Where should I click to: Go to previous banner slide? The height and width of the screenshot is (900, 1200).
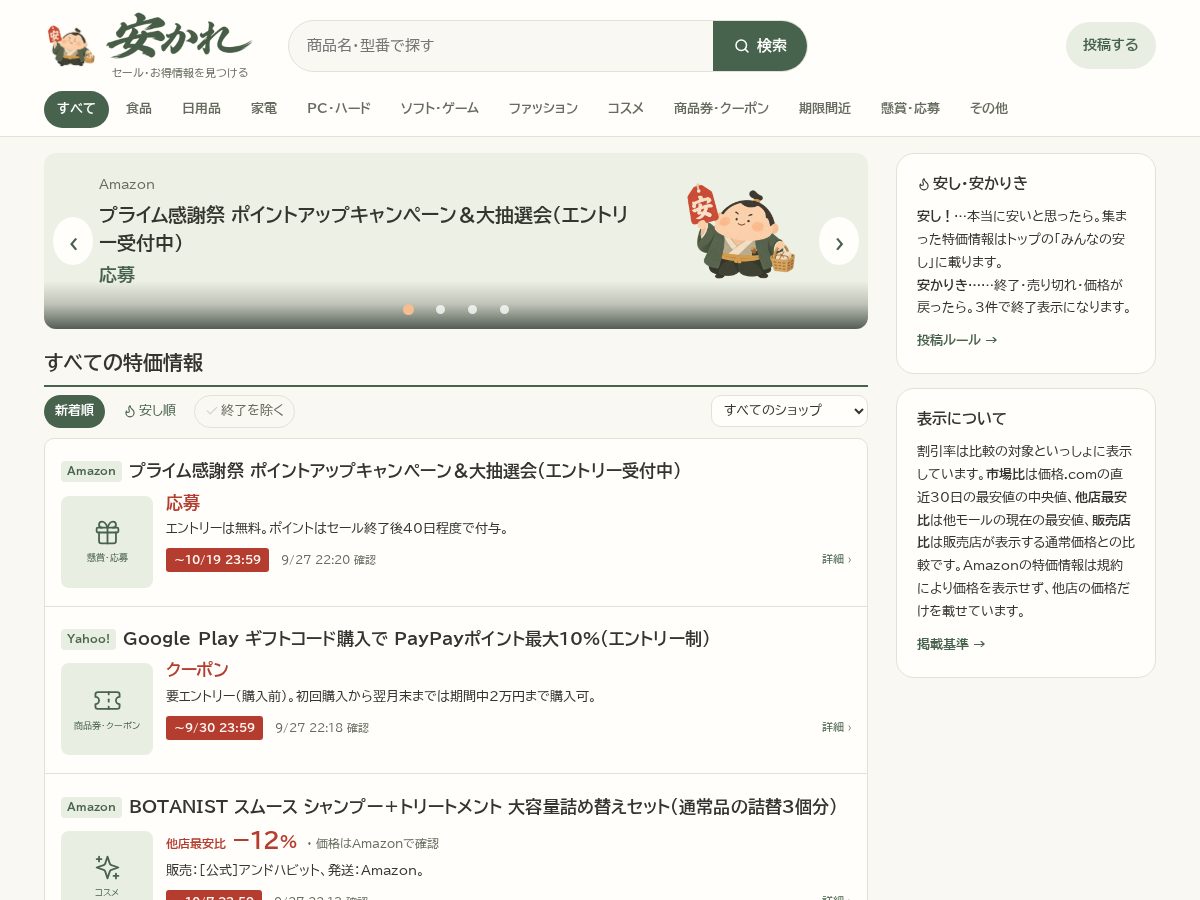[x=73, y=241]
